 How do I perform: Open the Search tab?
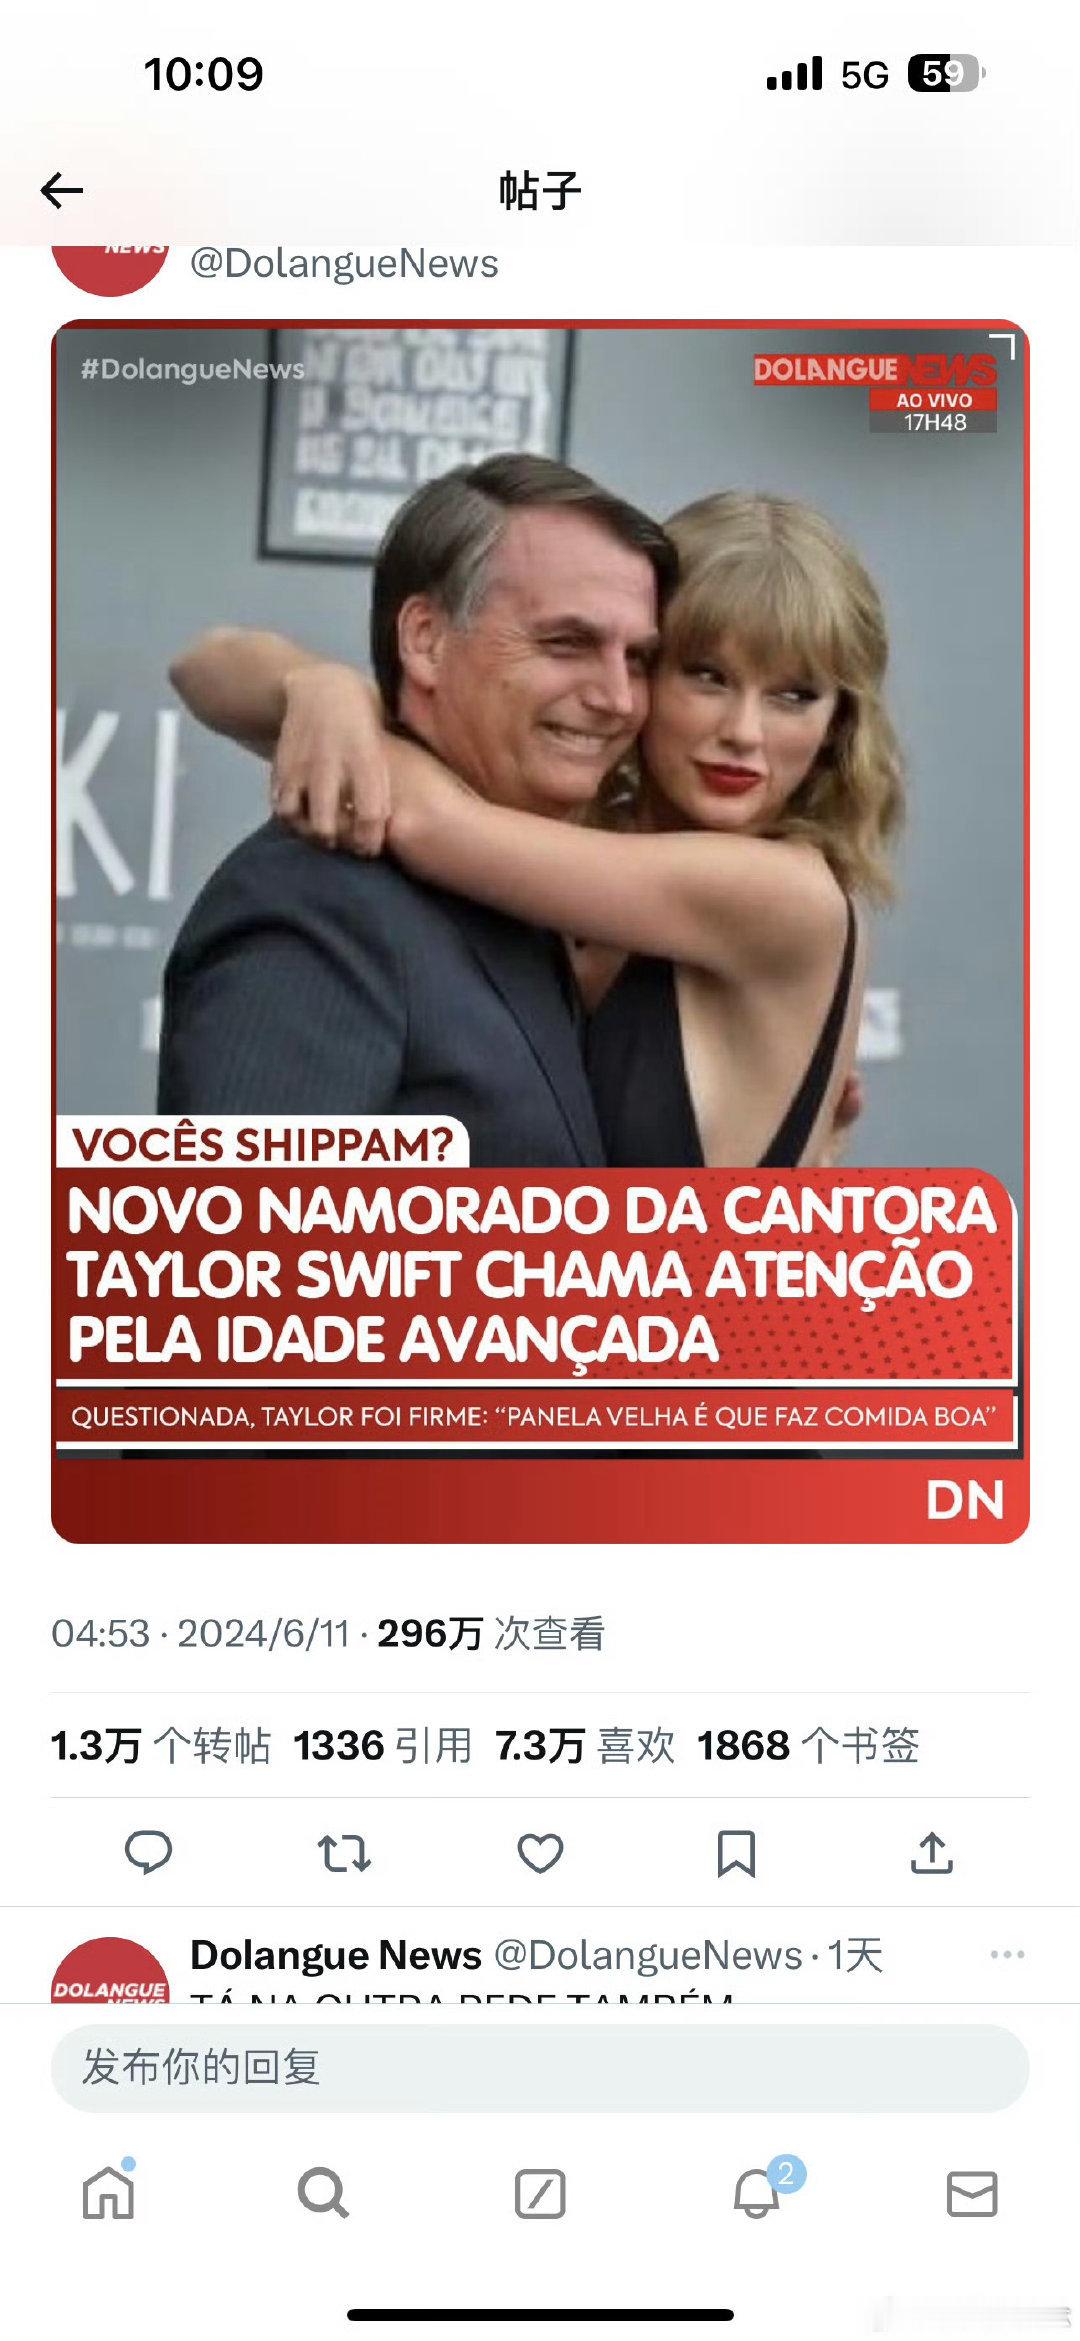point(323,2194)
